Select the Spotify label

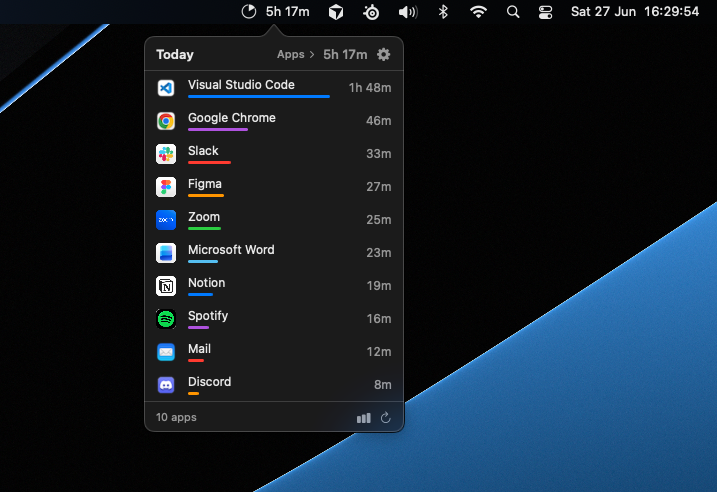[x=208, y=316]
